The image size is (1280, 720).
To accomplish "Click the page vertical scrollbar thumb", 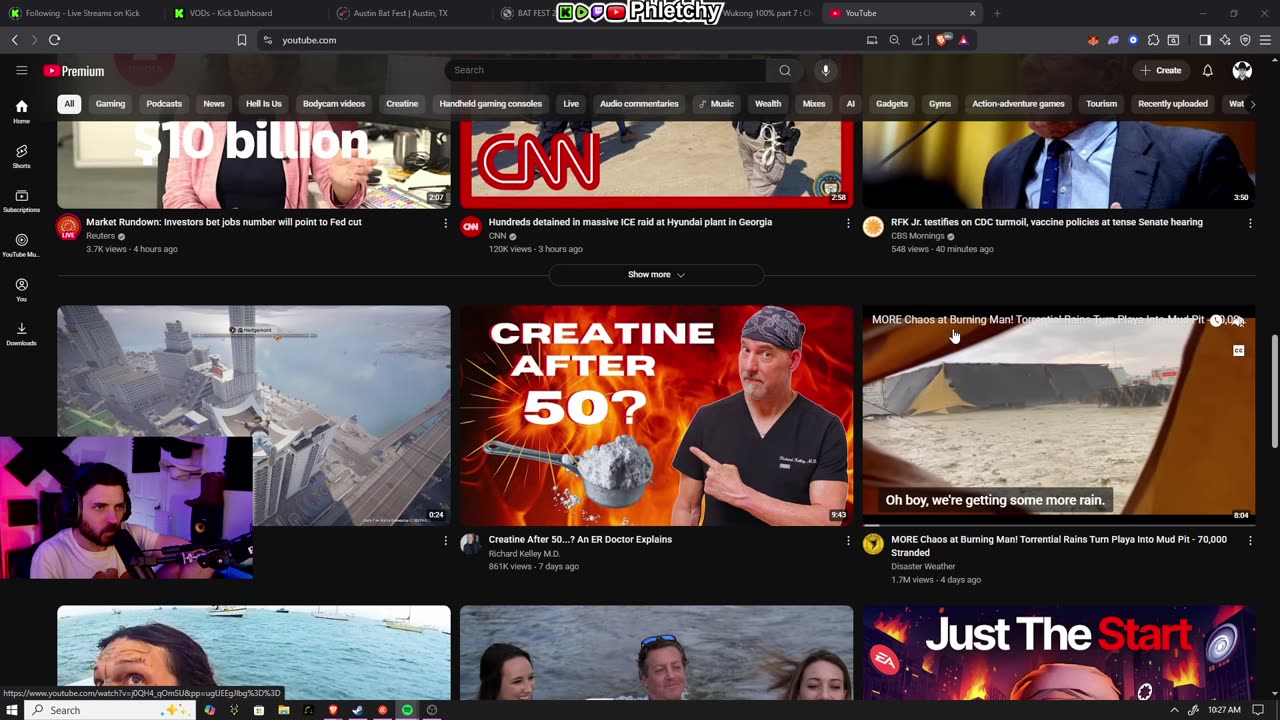I will point(1274,392).
